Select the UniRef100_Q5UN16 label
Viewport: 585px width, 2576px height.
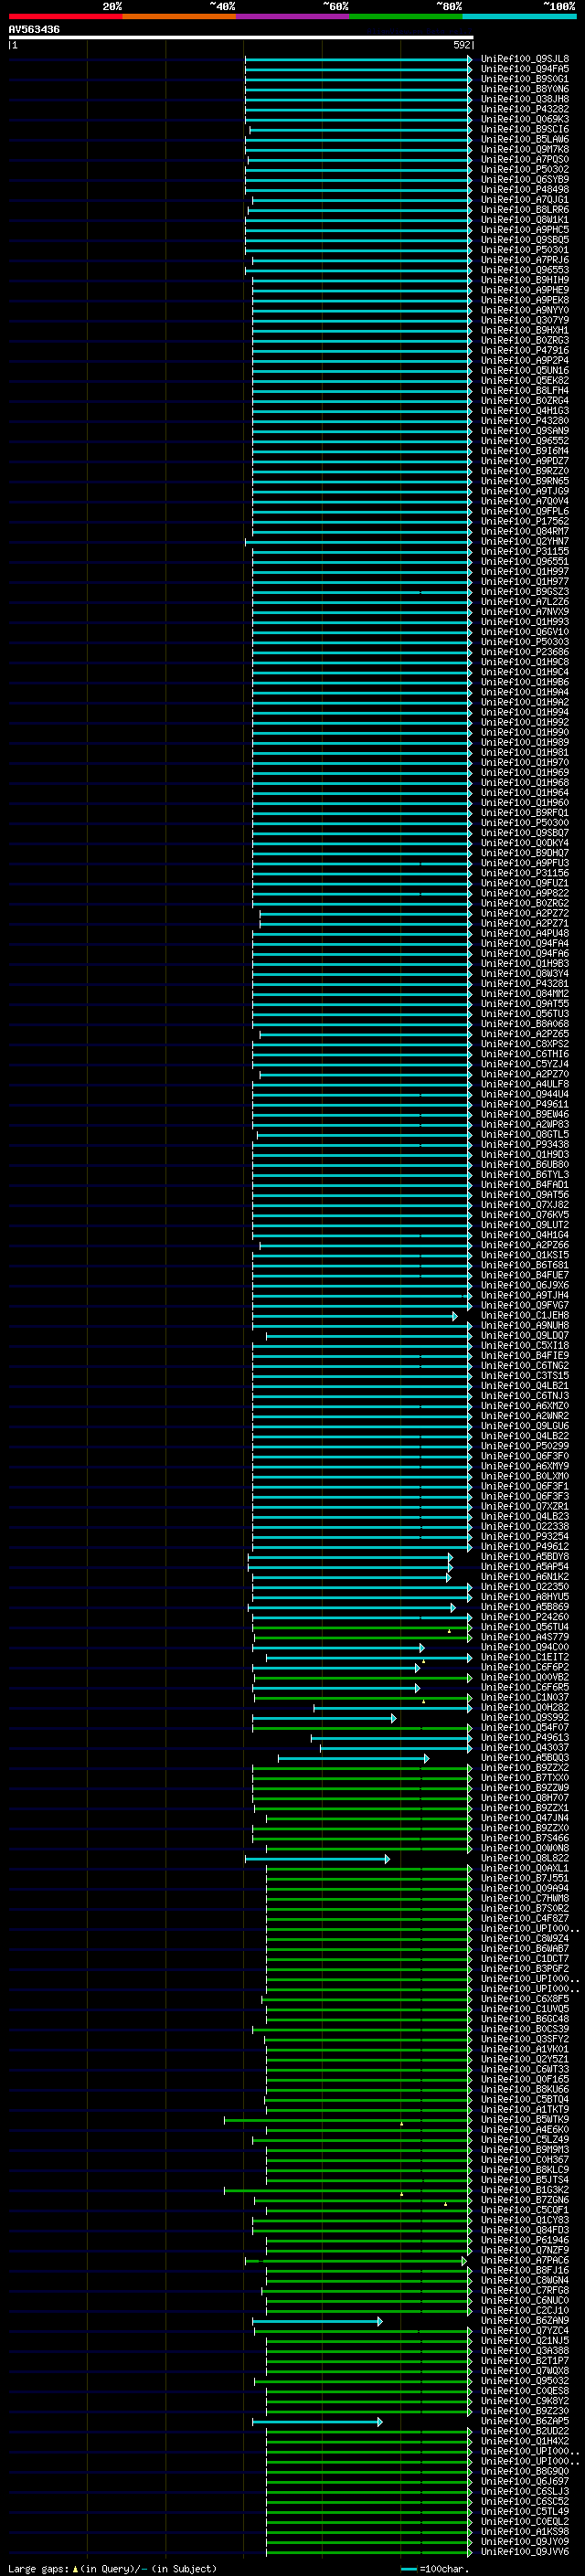pos(525,370)
